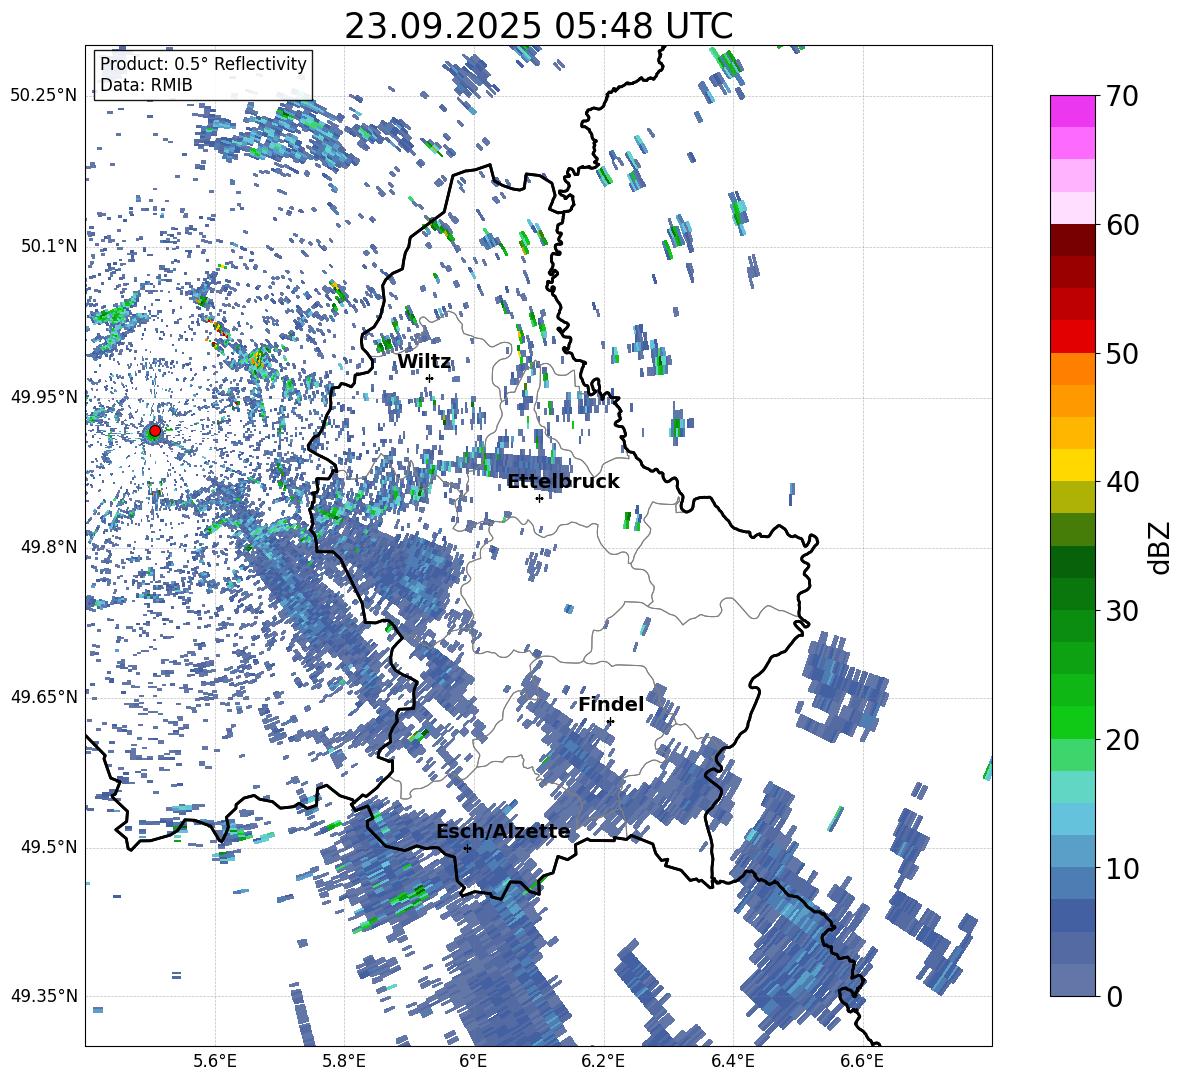Click the 50.25°N latitude label

click(44, 96)
